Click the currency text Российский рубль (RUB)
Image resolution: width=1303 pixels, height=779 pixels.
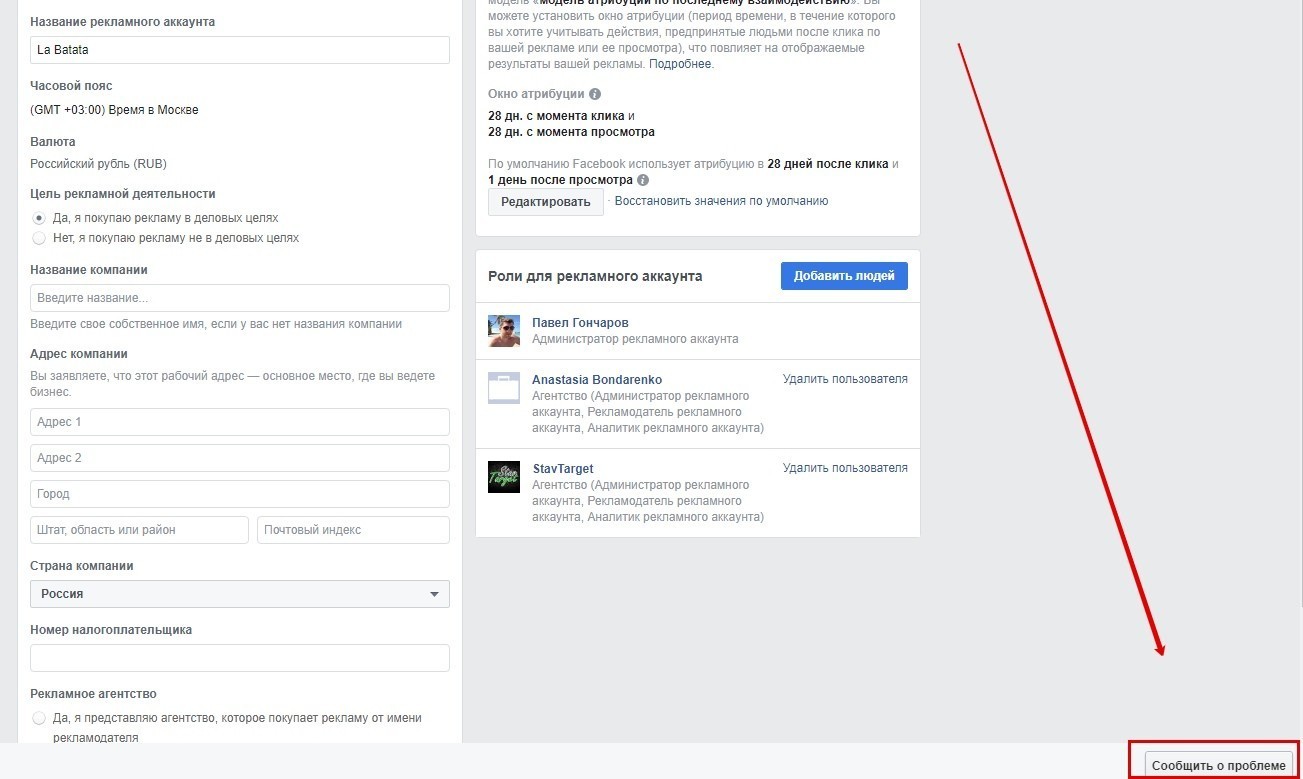(x=98, y=164)
